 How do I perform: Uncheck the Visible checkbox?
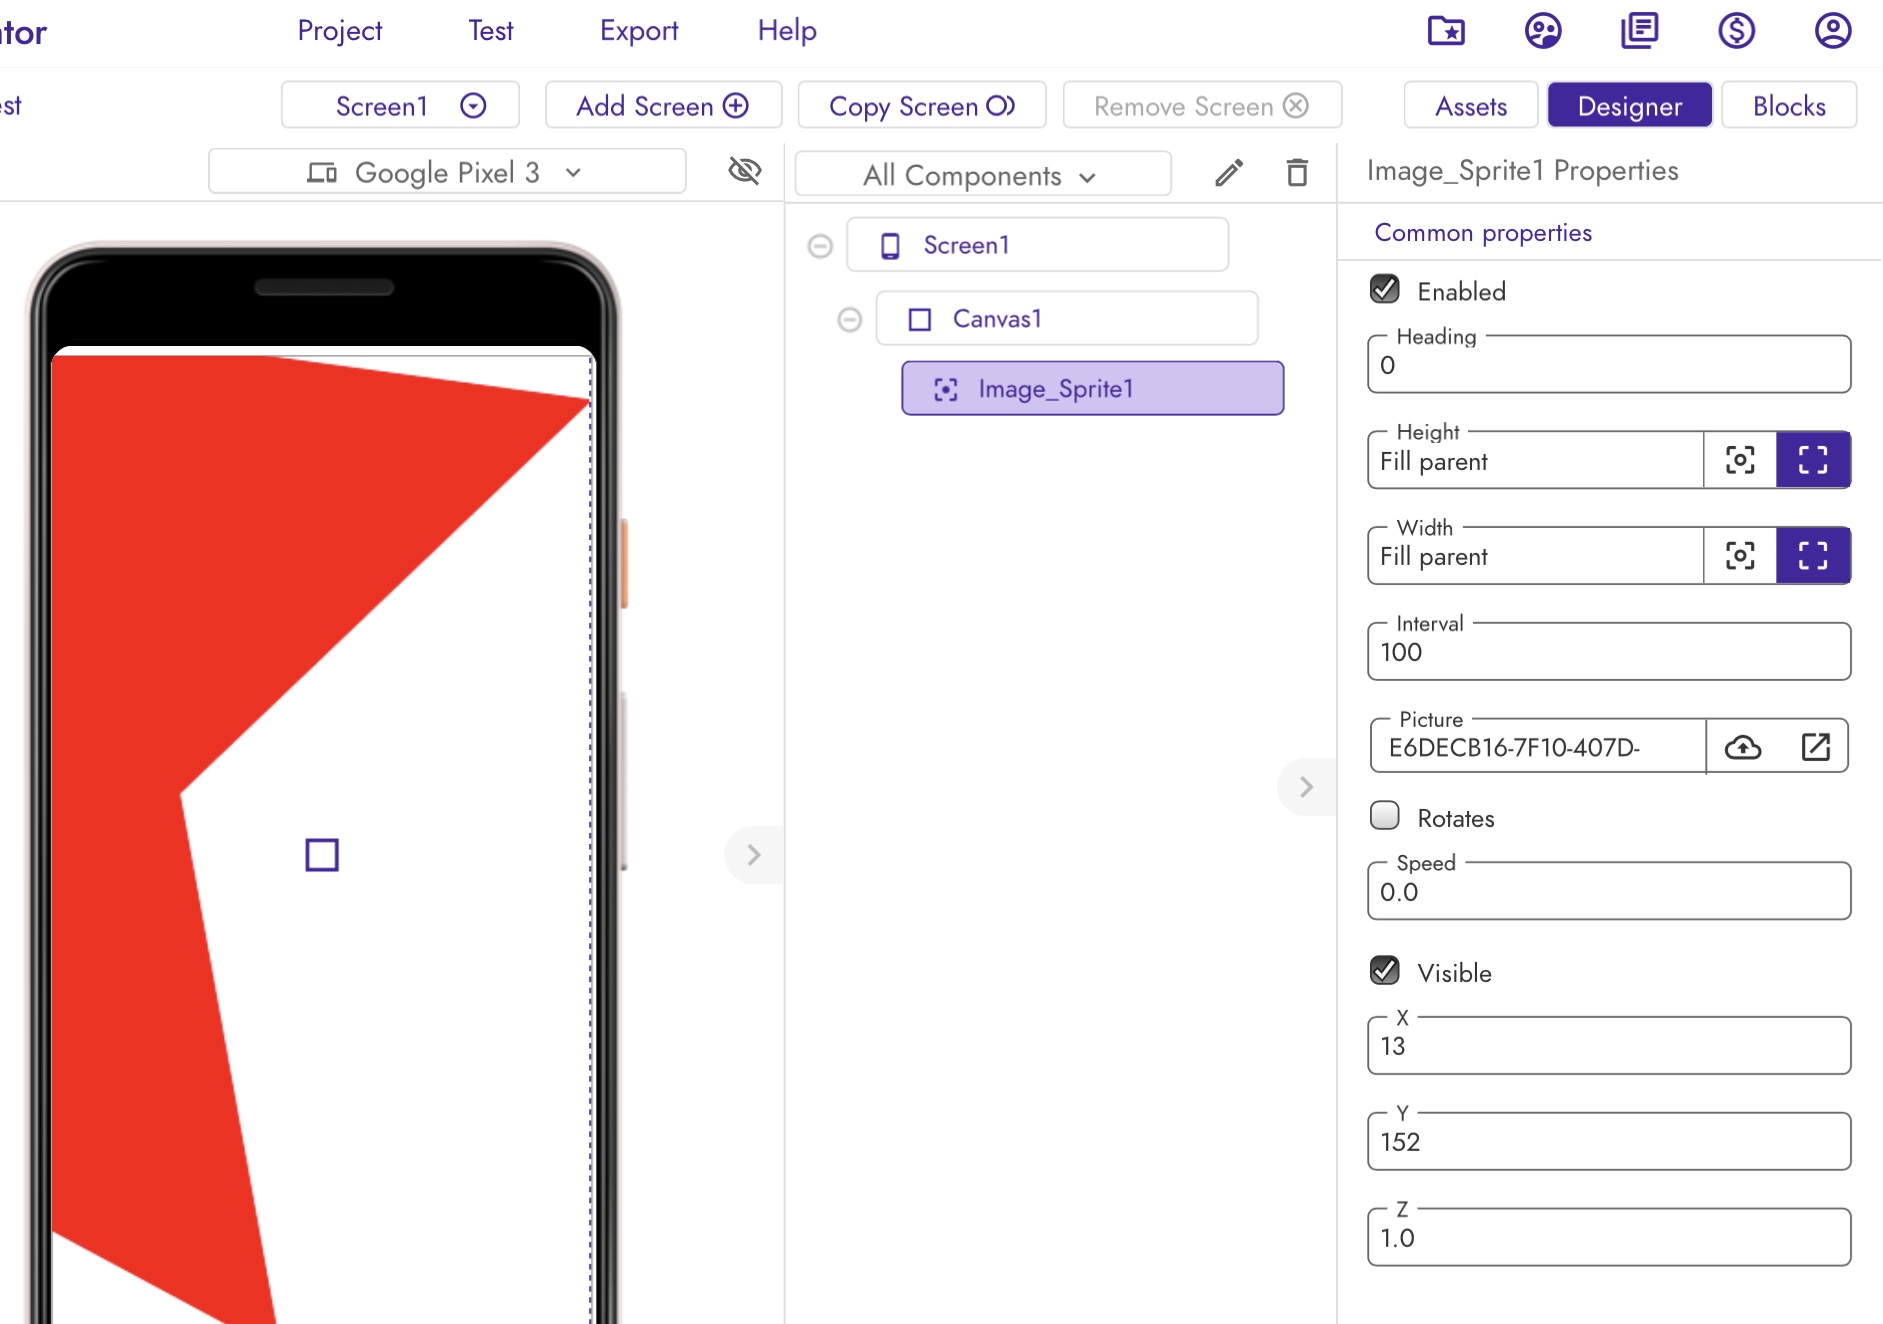tap(1385, 971)
